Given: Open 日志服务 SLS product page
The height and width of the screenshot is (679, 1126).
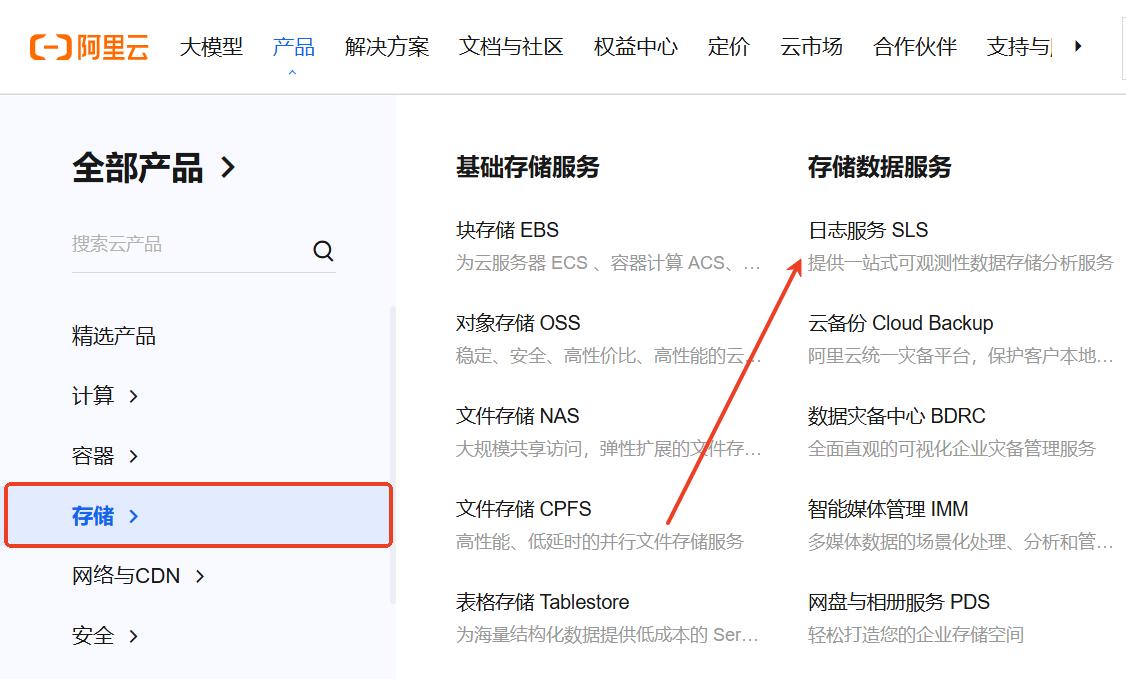Looking at the screenshot, I should (x=869, y=229).
